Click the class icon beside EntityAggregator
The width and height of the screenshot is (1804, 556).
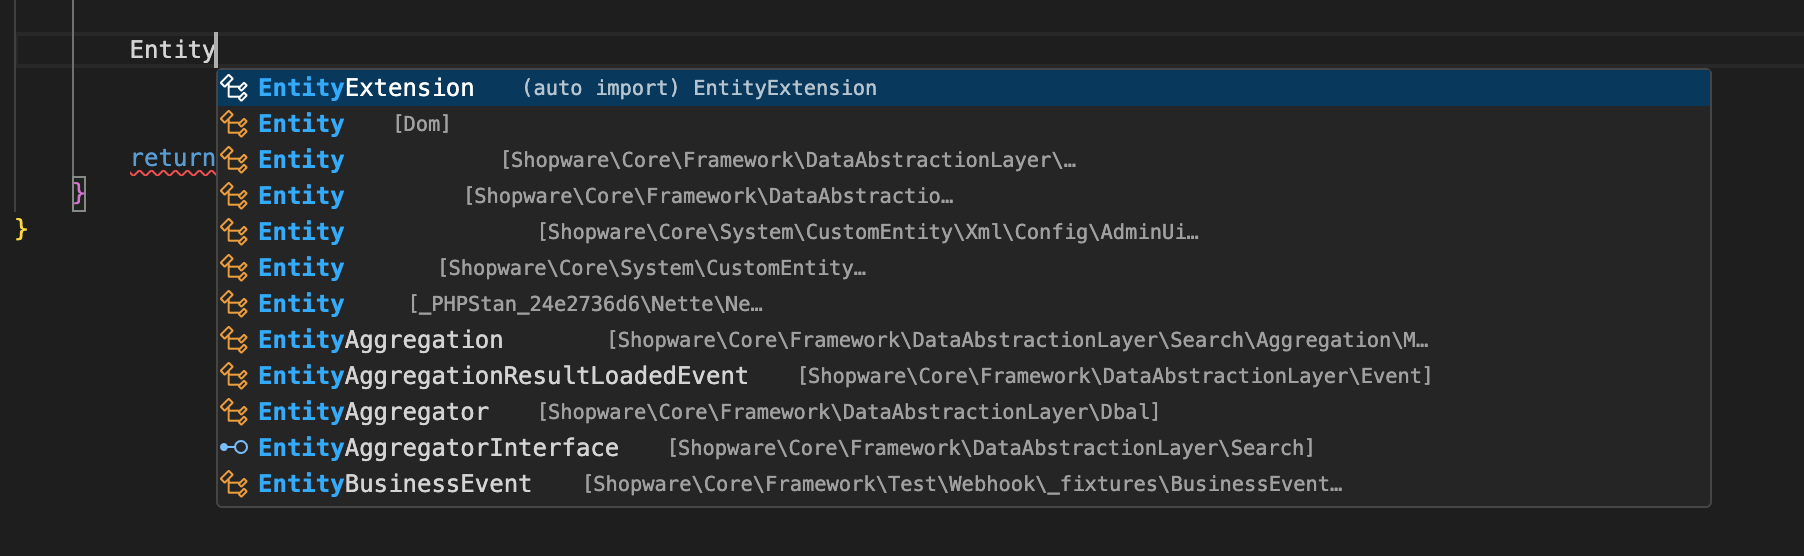pos(234,412)
